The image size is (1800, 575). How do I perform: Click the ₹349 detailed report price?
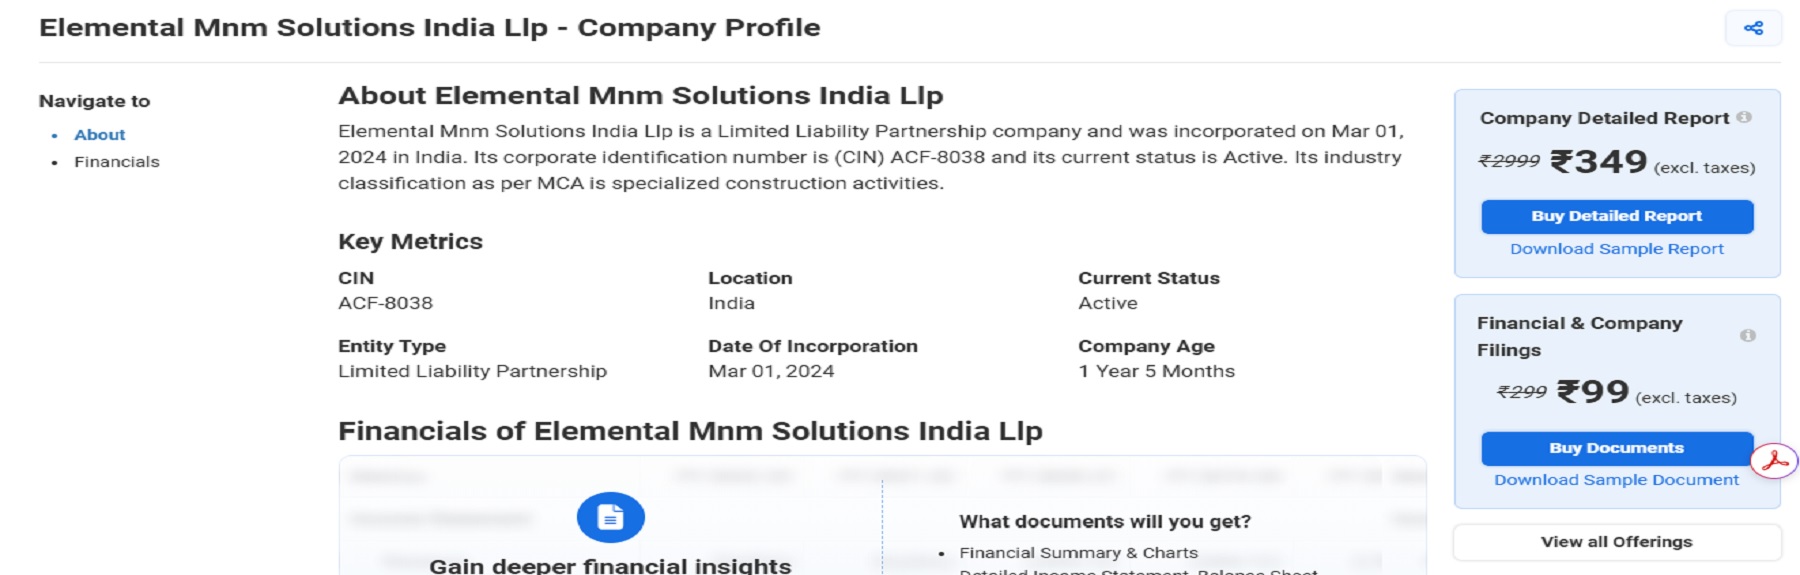pyautogui.click(x=1598, y=162)
